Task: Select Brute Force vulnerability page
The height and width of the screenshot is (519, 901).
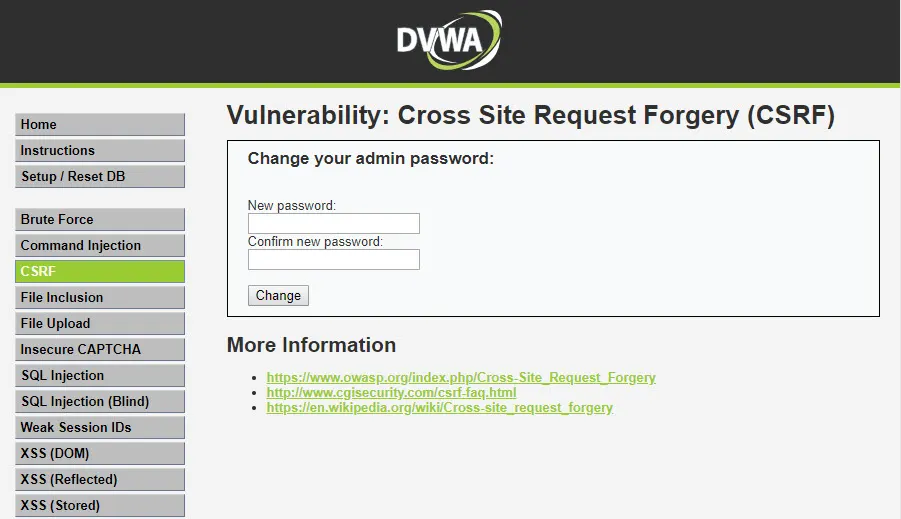Action: (x=100, y=220)
